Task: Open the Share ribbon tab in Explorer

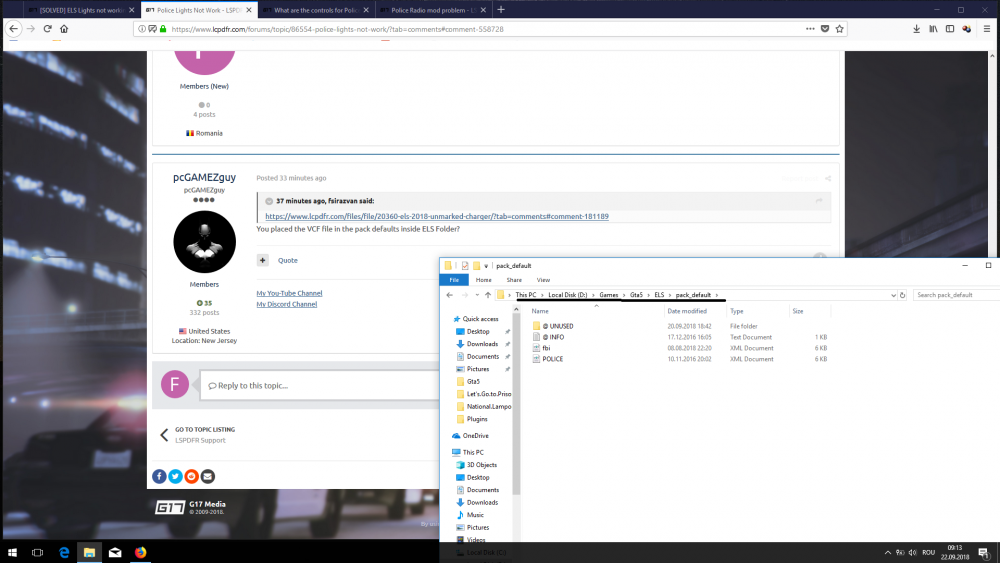Action: click(514, 280)
